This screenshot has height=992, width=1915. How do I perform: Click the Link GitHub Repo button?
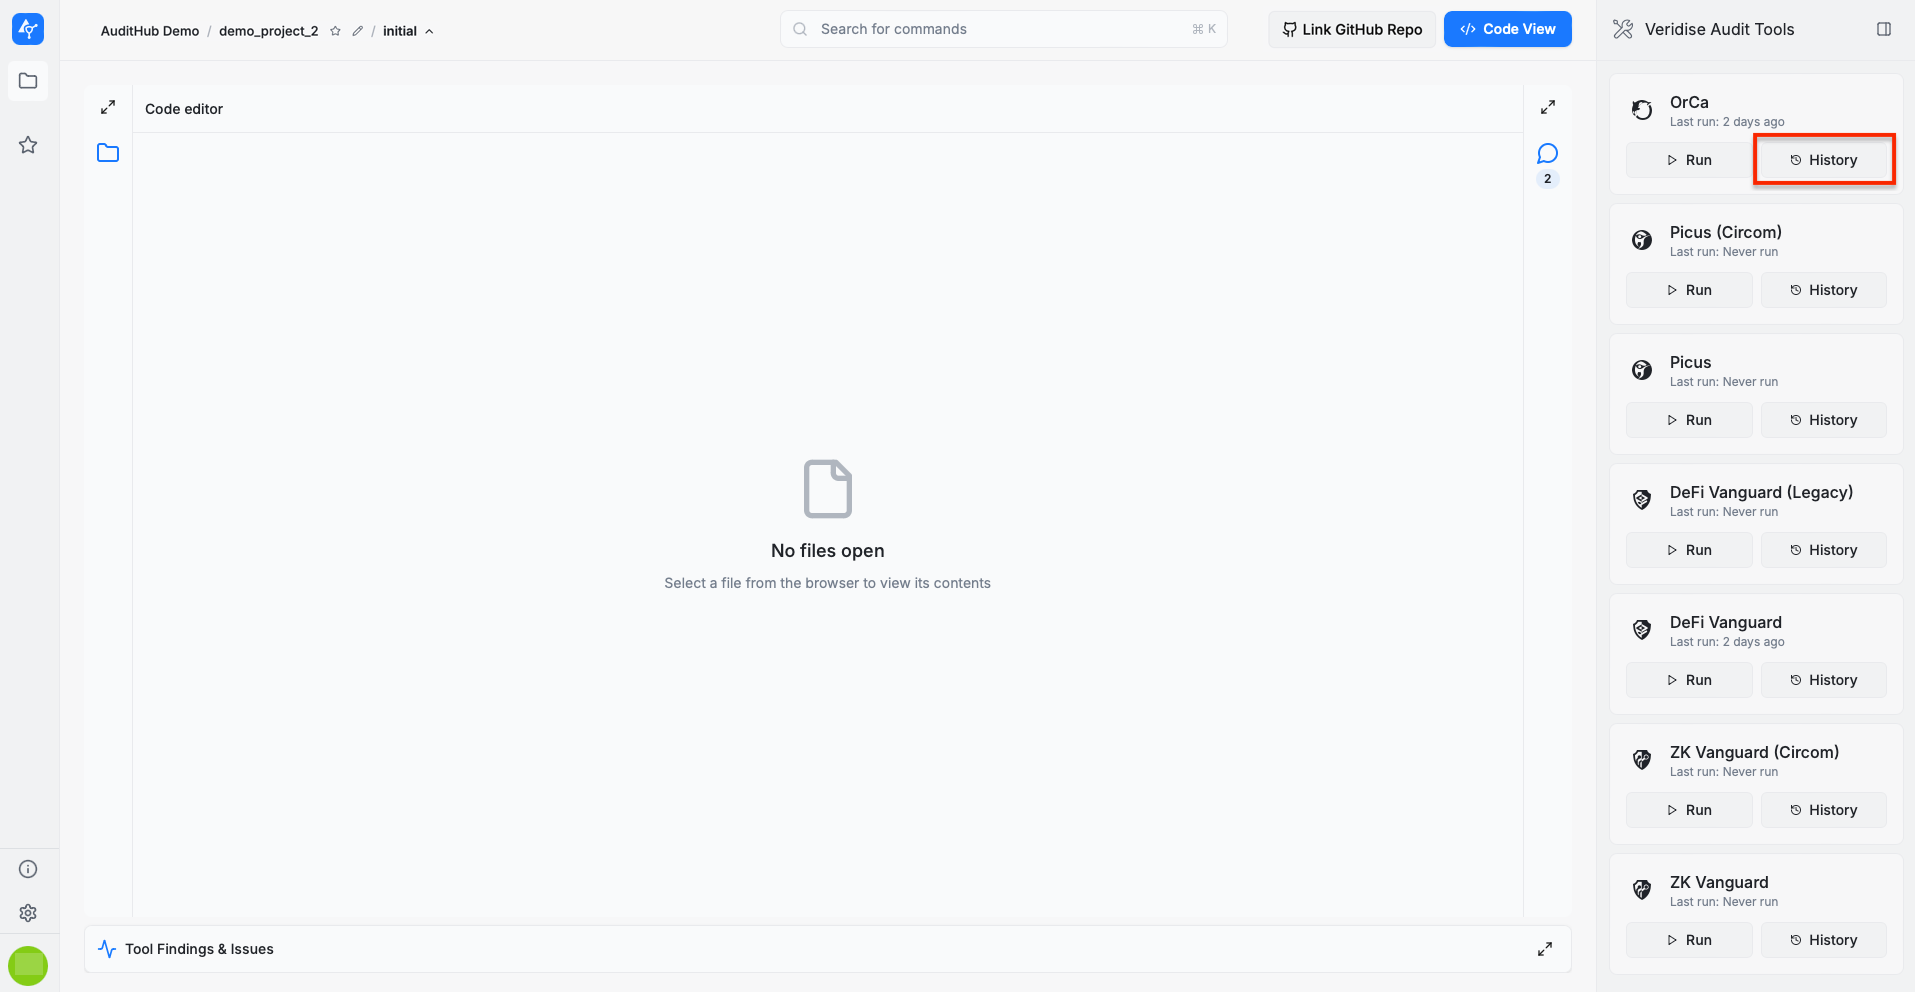pyautogui.click(x=1352, y=29)
